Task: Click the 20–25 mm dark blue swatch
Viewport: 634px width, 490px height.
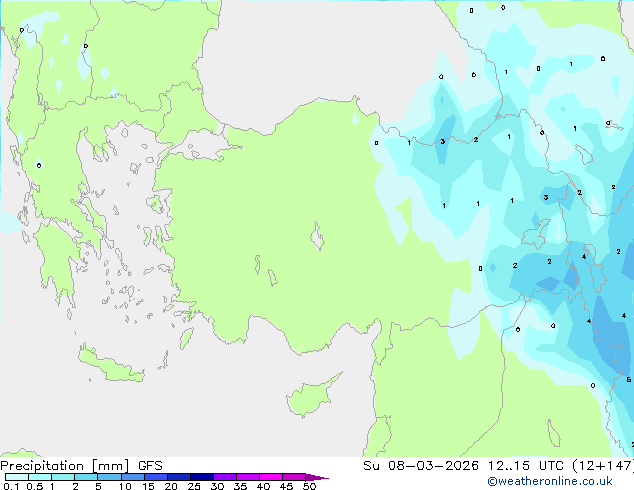Action: coord(178,477)
